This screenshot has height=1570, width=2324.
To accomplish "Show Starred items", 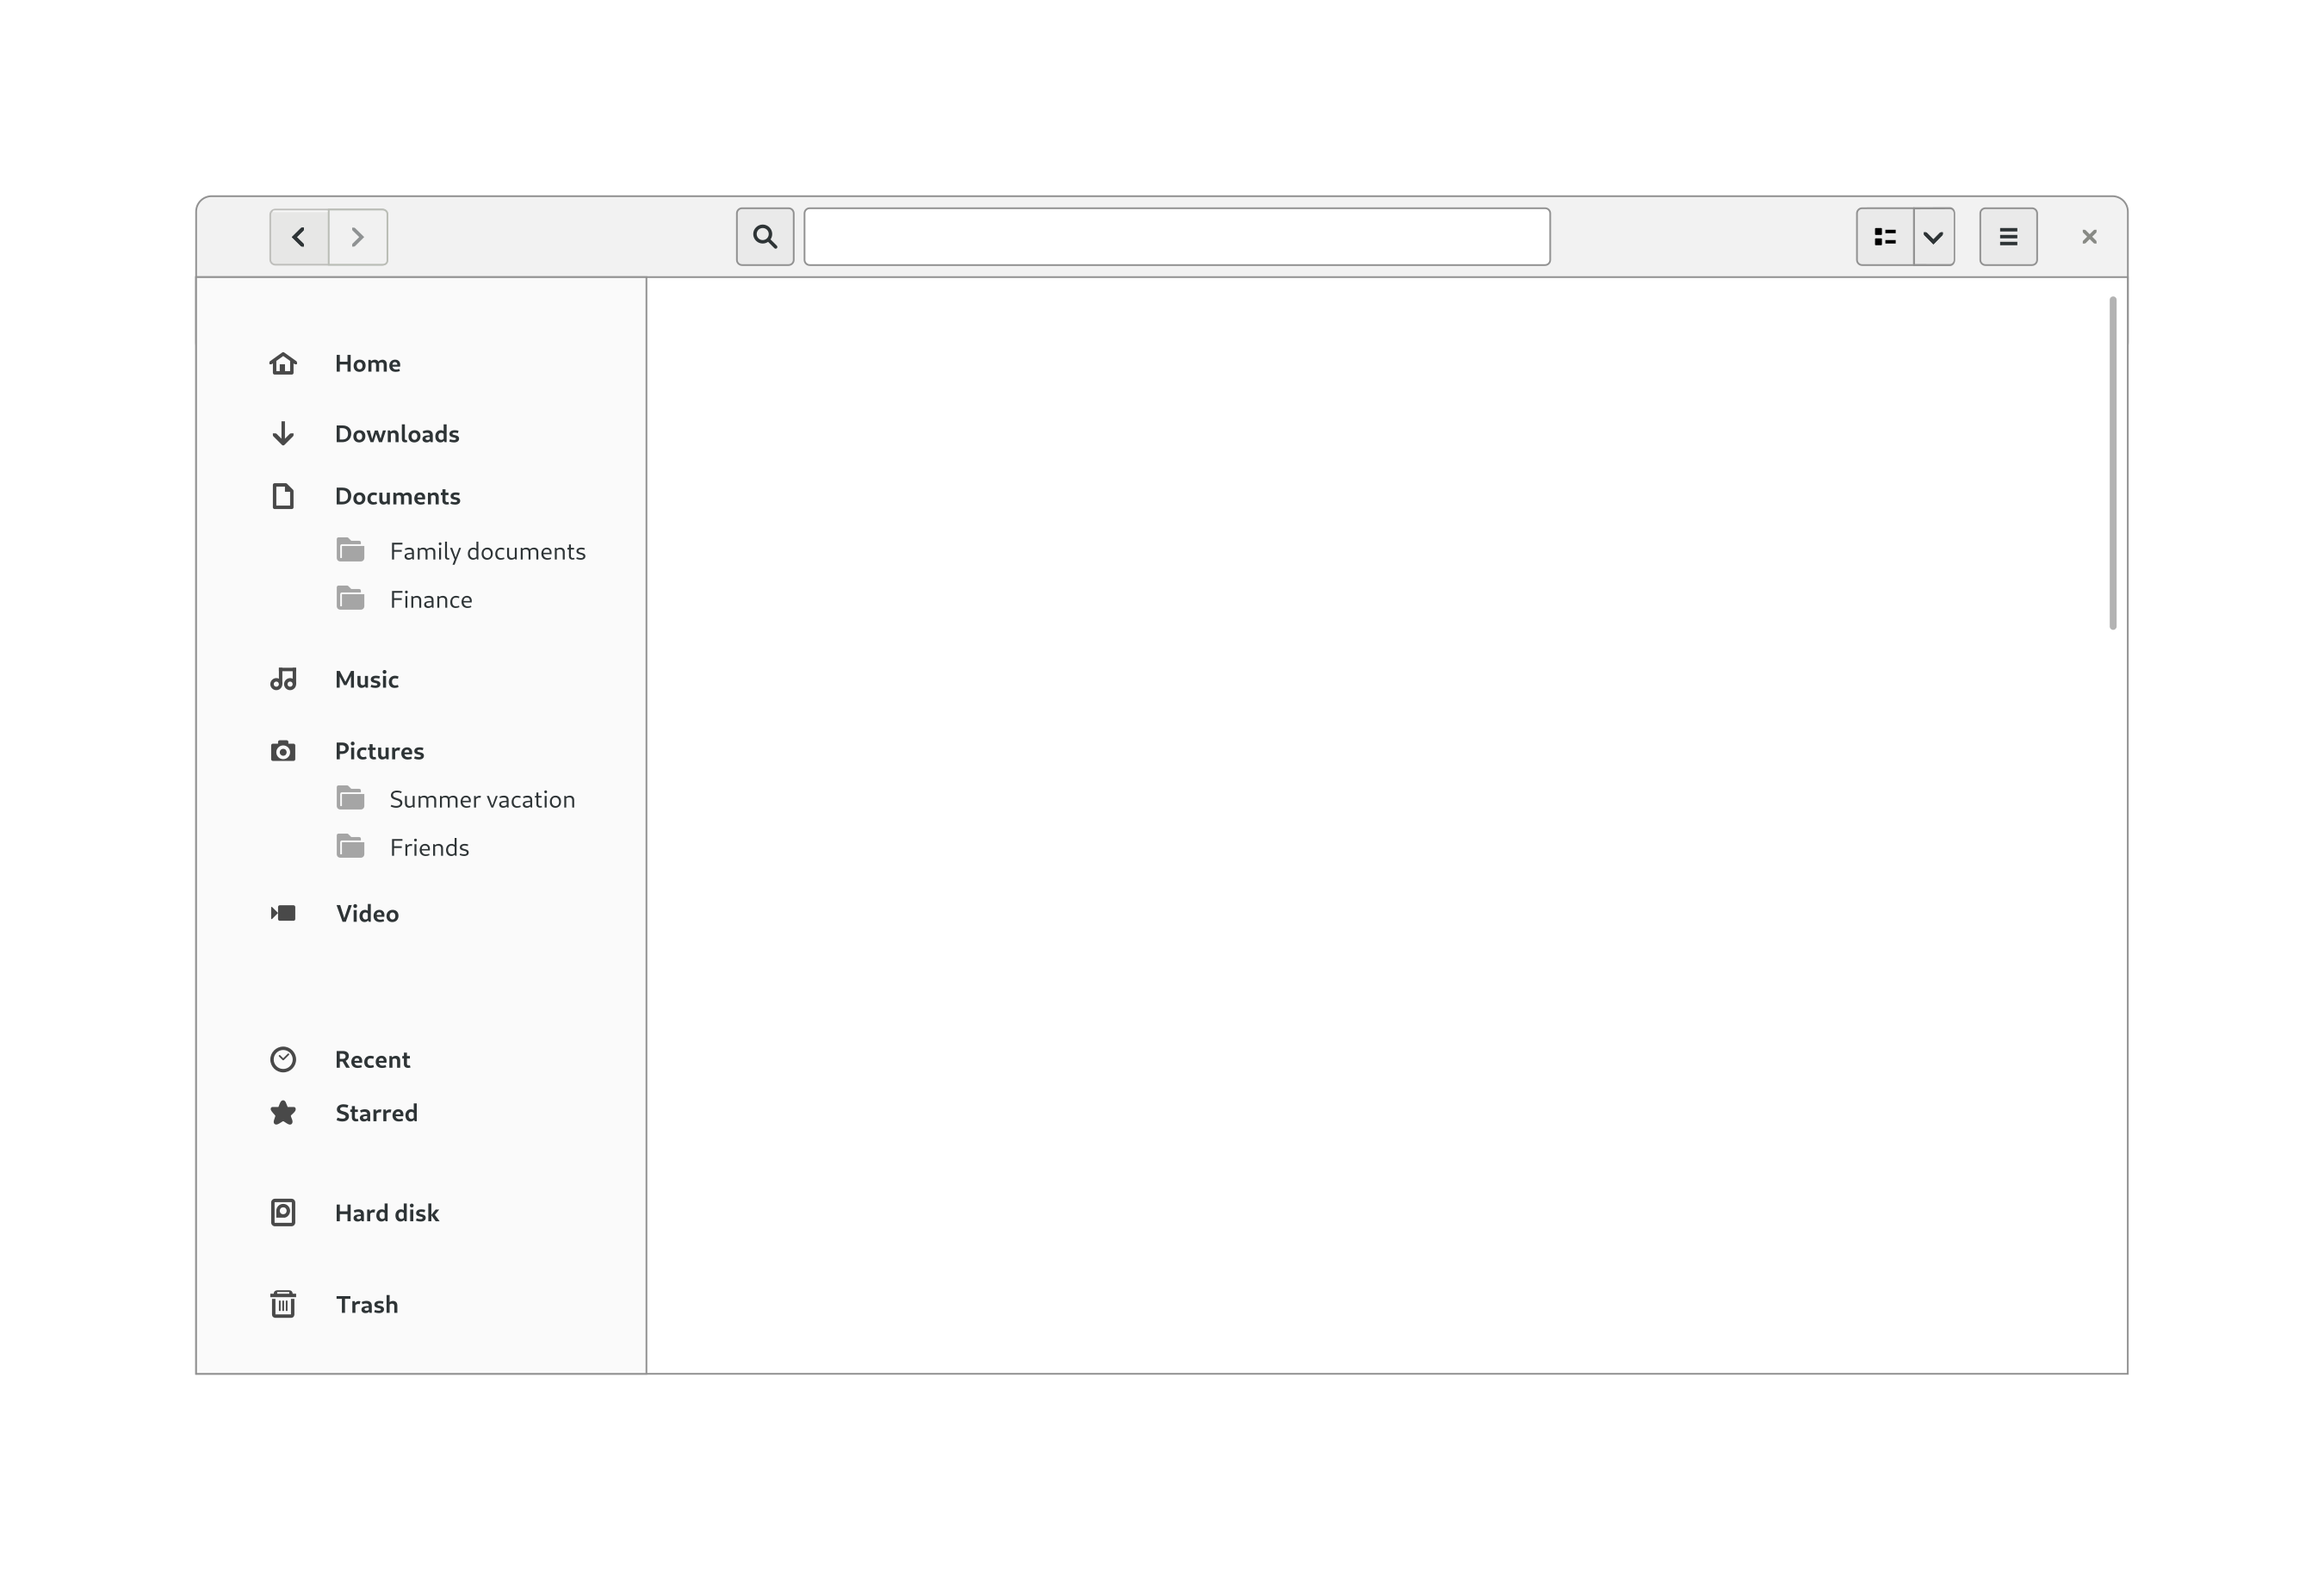I will pos(376,1113).
